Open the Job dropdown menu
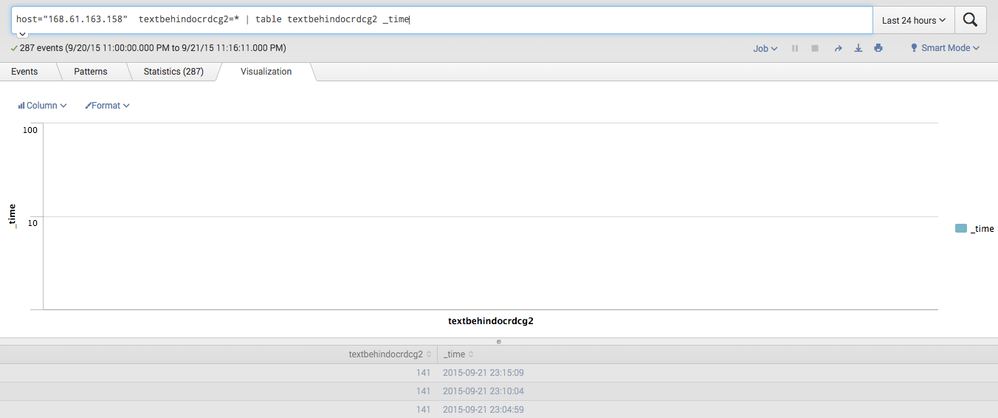Screen dimensions: 998x418 tap(765, 48)
